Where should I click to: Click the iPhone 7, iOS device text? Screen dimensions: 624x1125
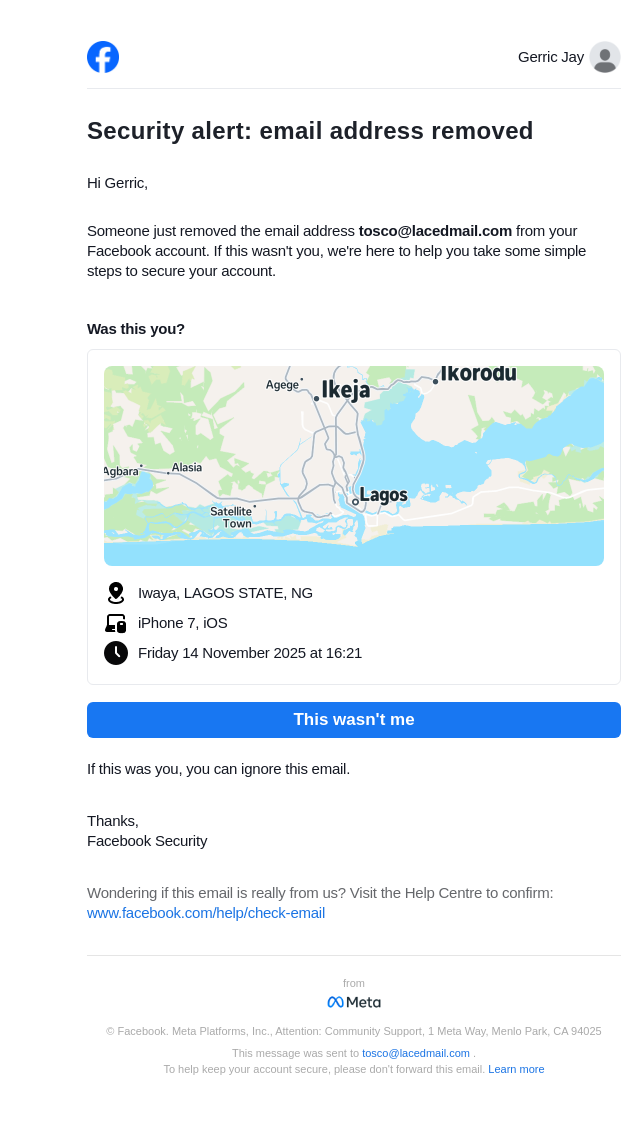click(x=183, y=623)
